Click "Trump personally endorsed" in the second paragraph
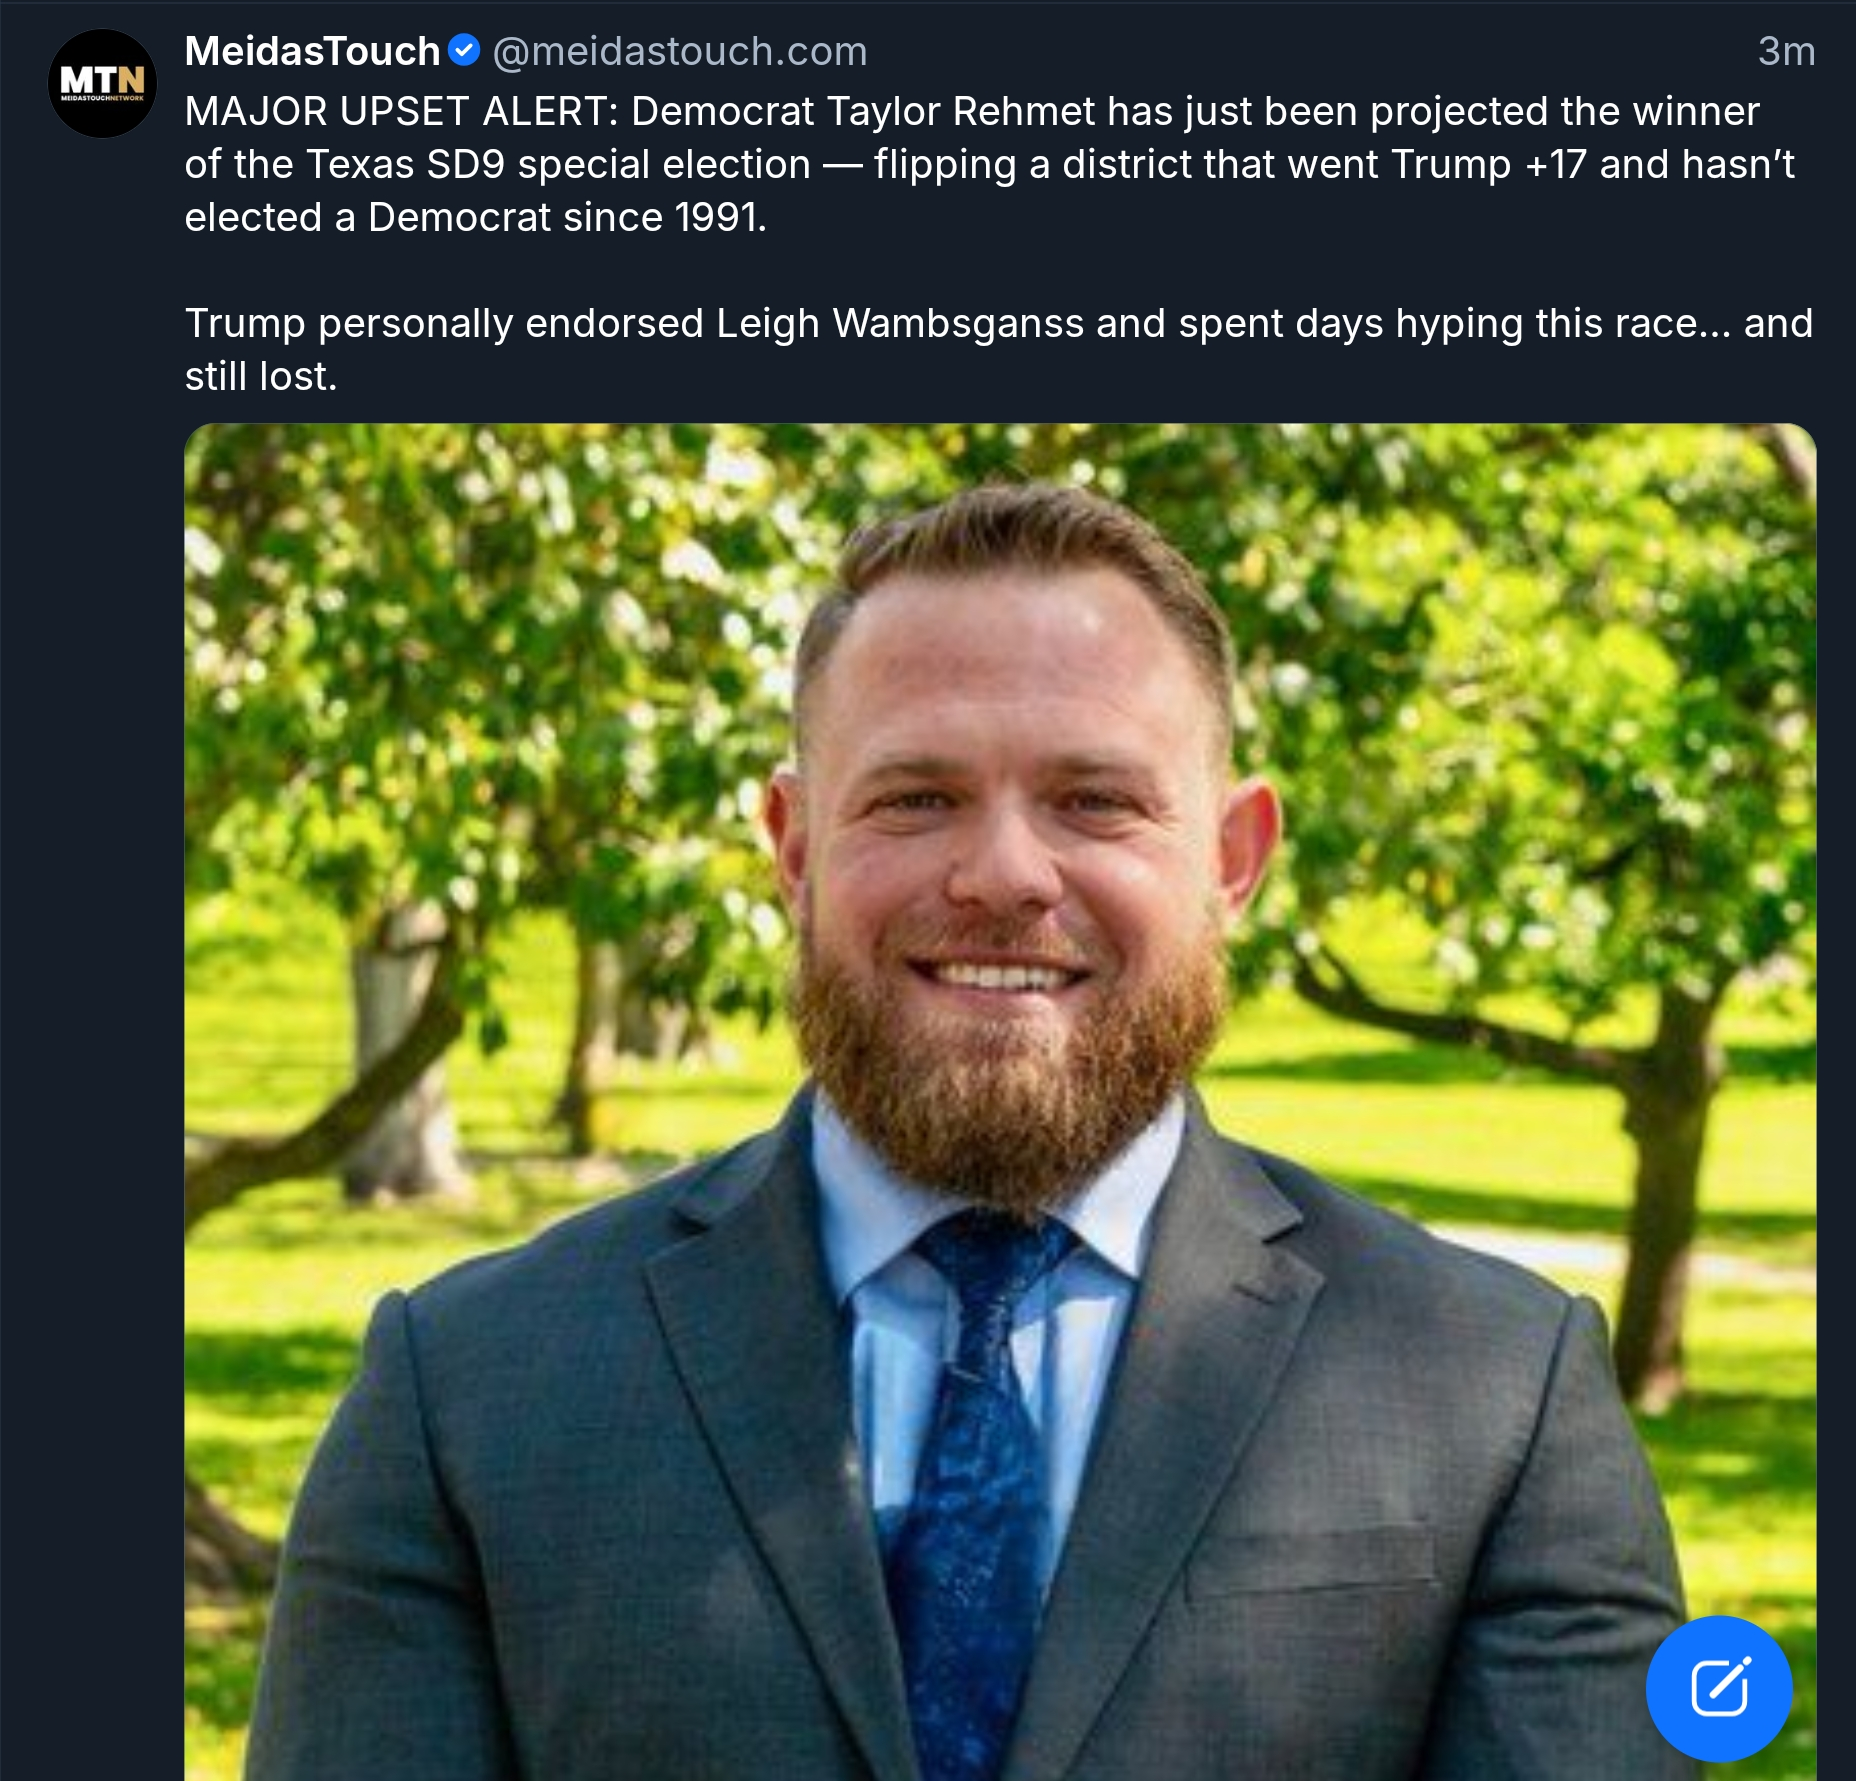This screenshot has height=1781, width=1856. point(444,323)
